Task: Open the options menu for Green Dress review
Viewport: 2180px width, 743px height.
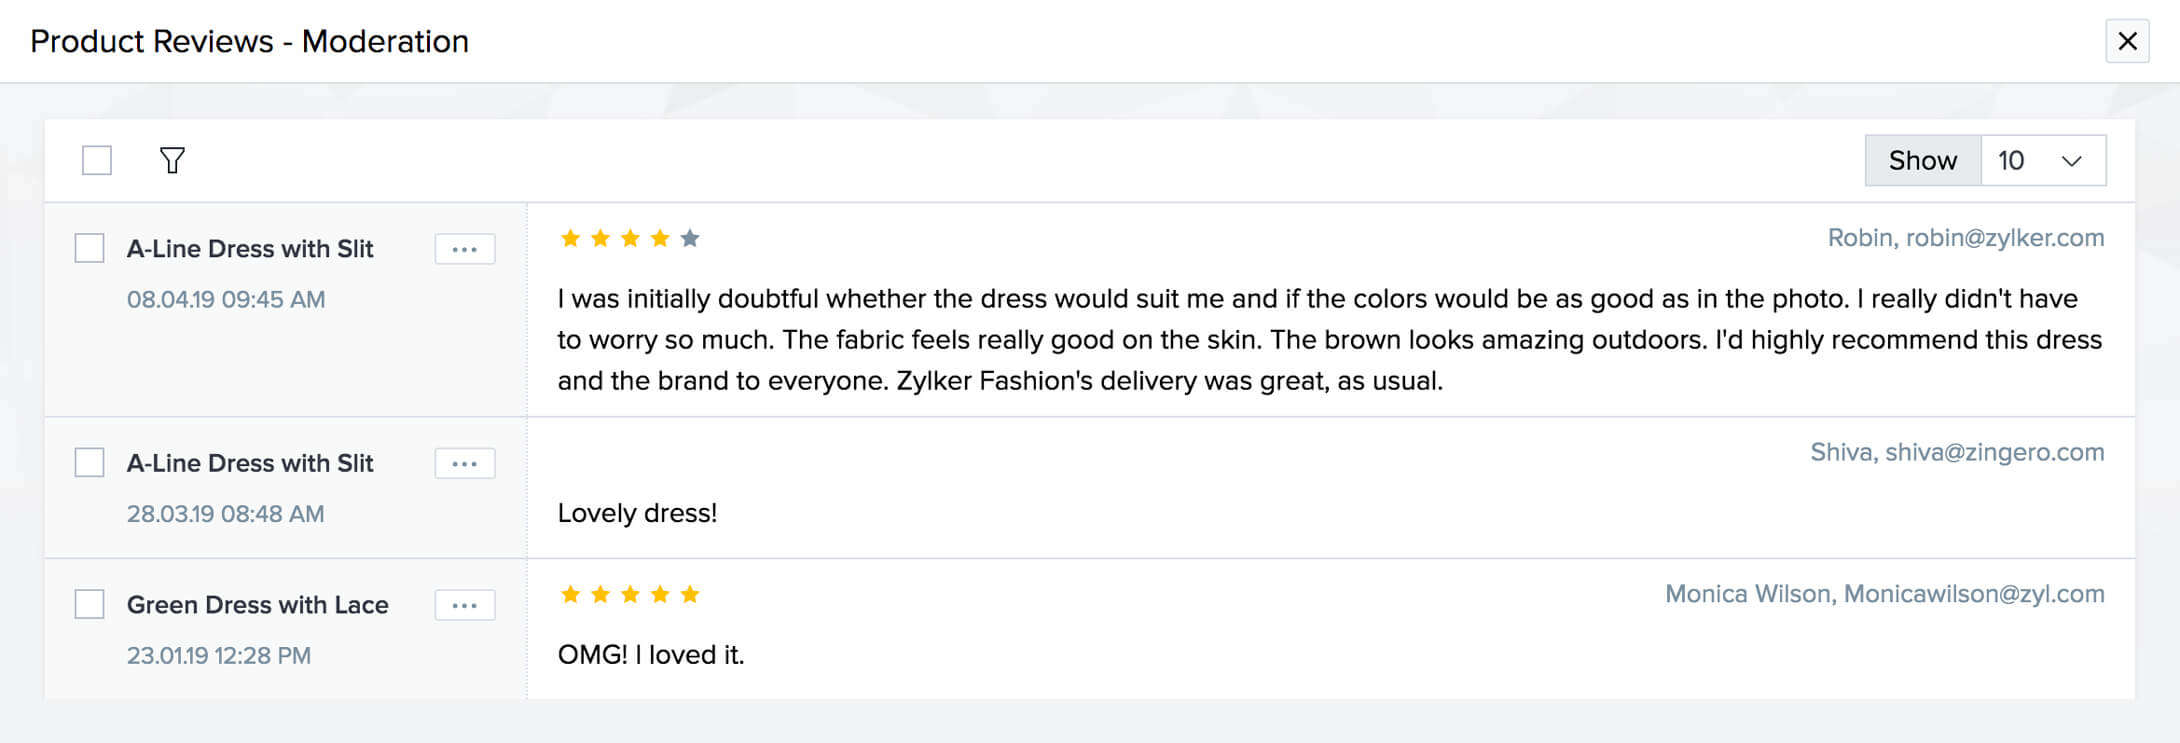Action: (465, 606)
